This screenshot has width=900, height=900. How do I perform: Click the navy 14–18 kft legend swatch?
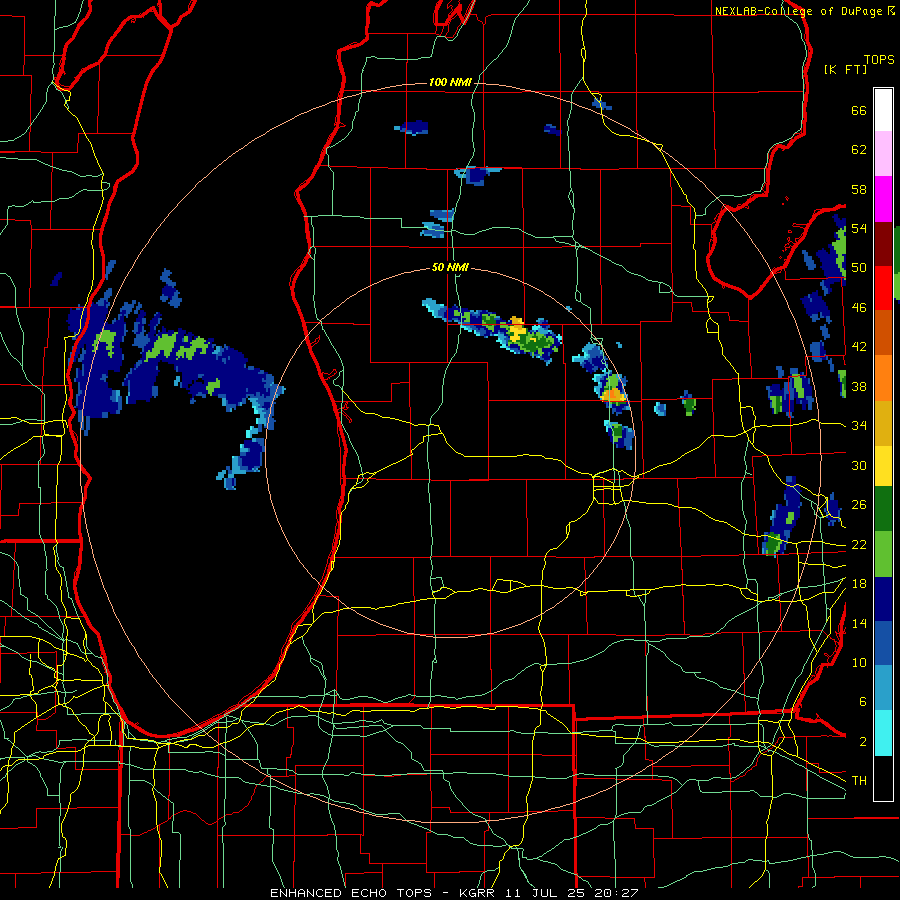click(x=883, y=599)
